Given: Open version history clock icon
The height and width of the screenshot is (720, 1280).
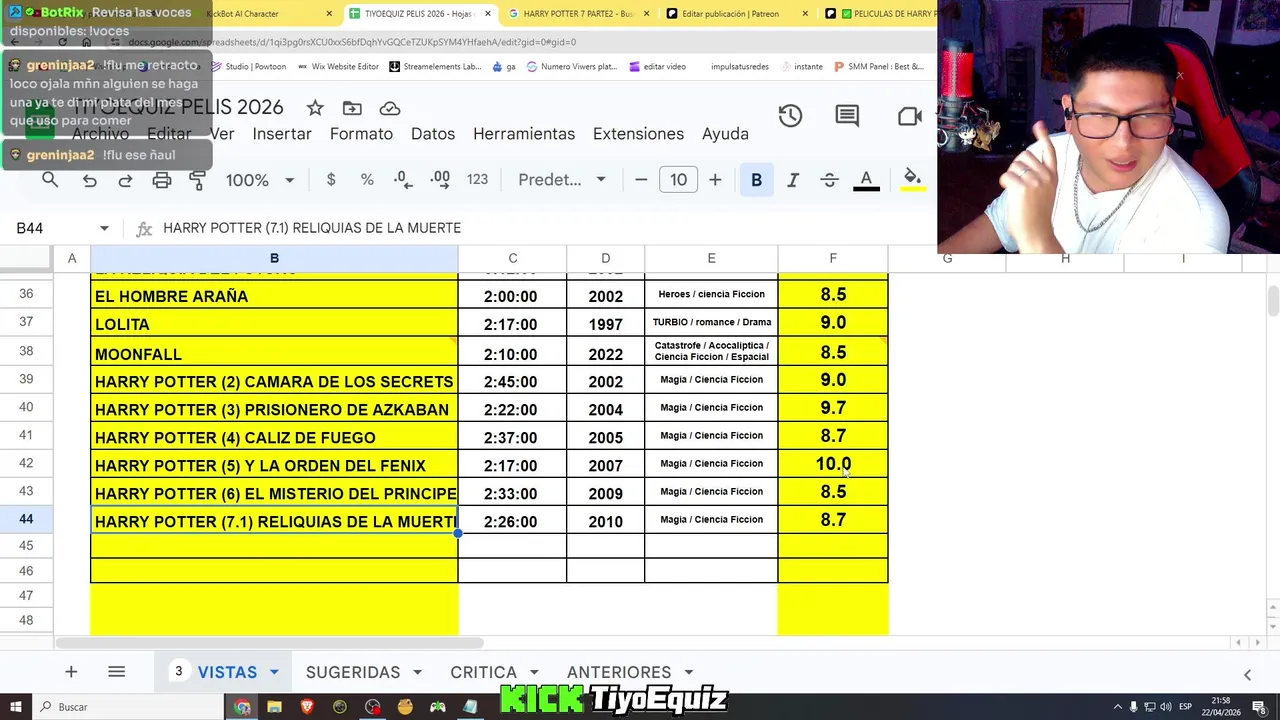Looking at the screenshot, I should tap(790, 116).
